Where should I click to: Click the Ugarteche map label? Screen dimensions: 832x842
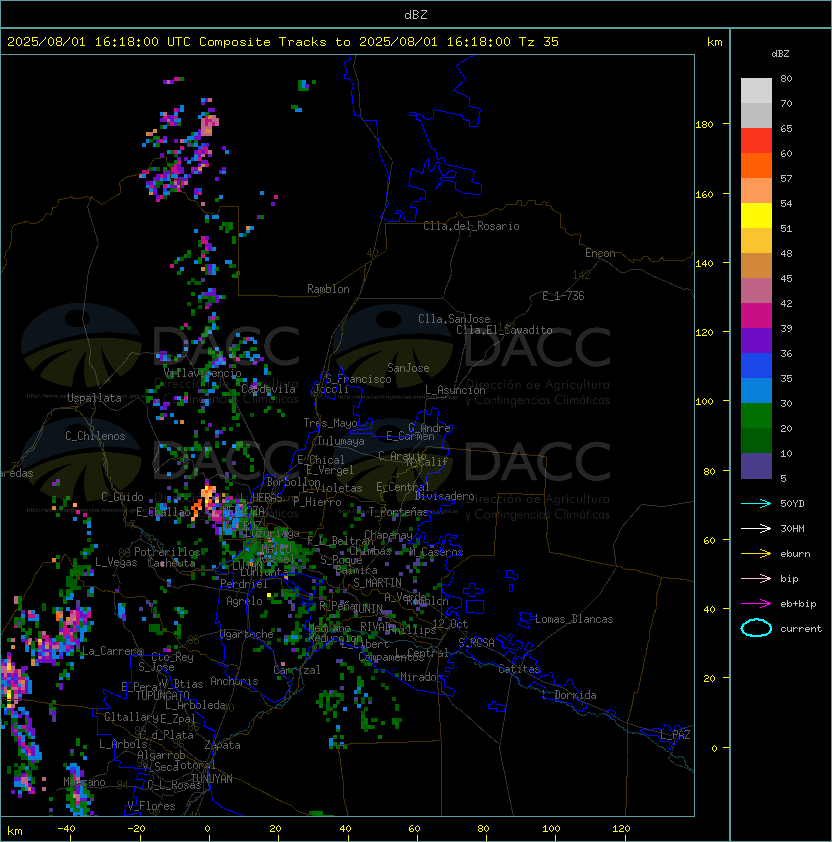click(x=247, y=634)
